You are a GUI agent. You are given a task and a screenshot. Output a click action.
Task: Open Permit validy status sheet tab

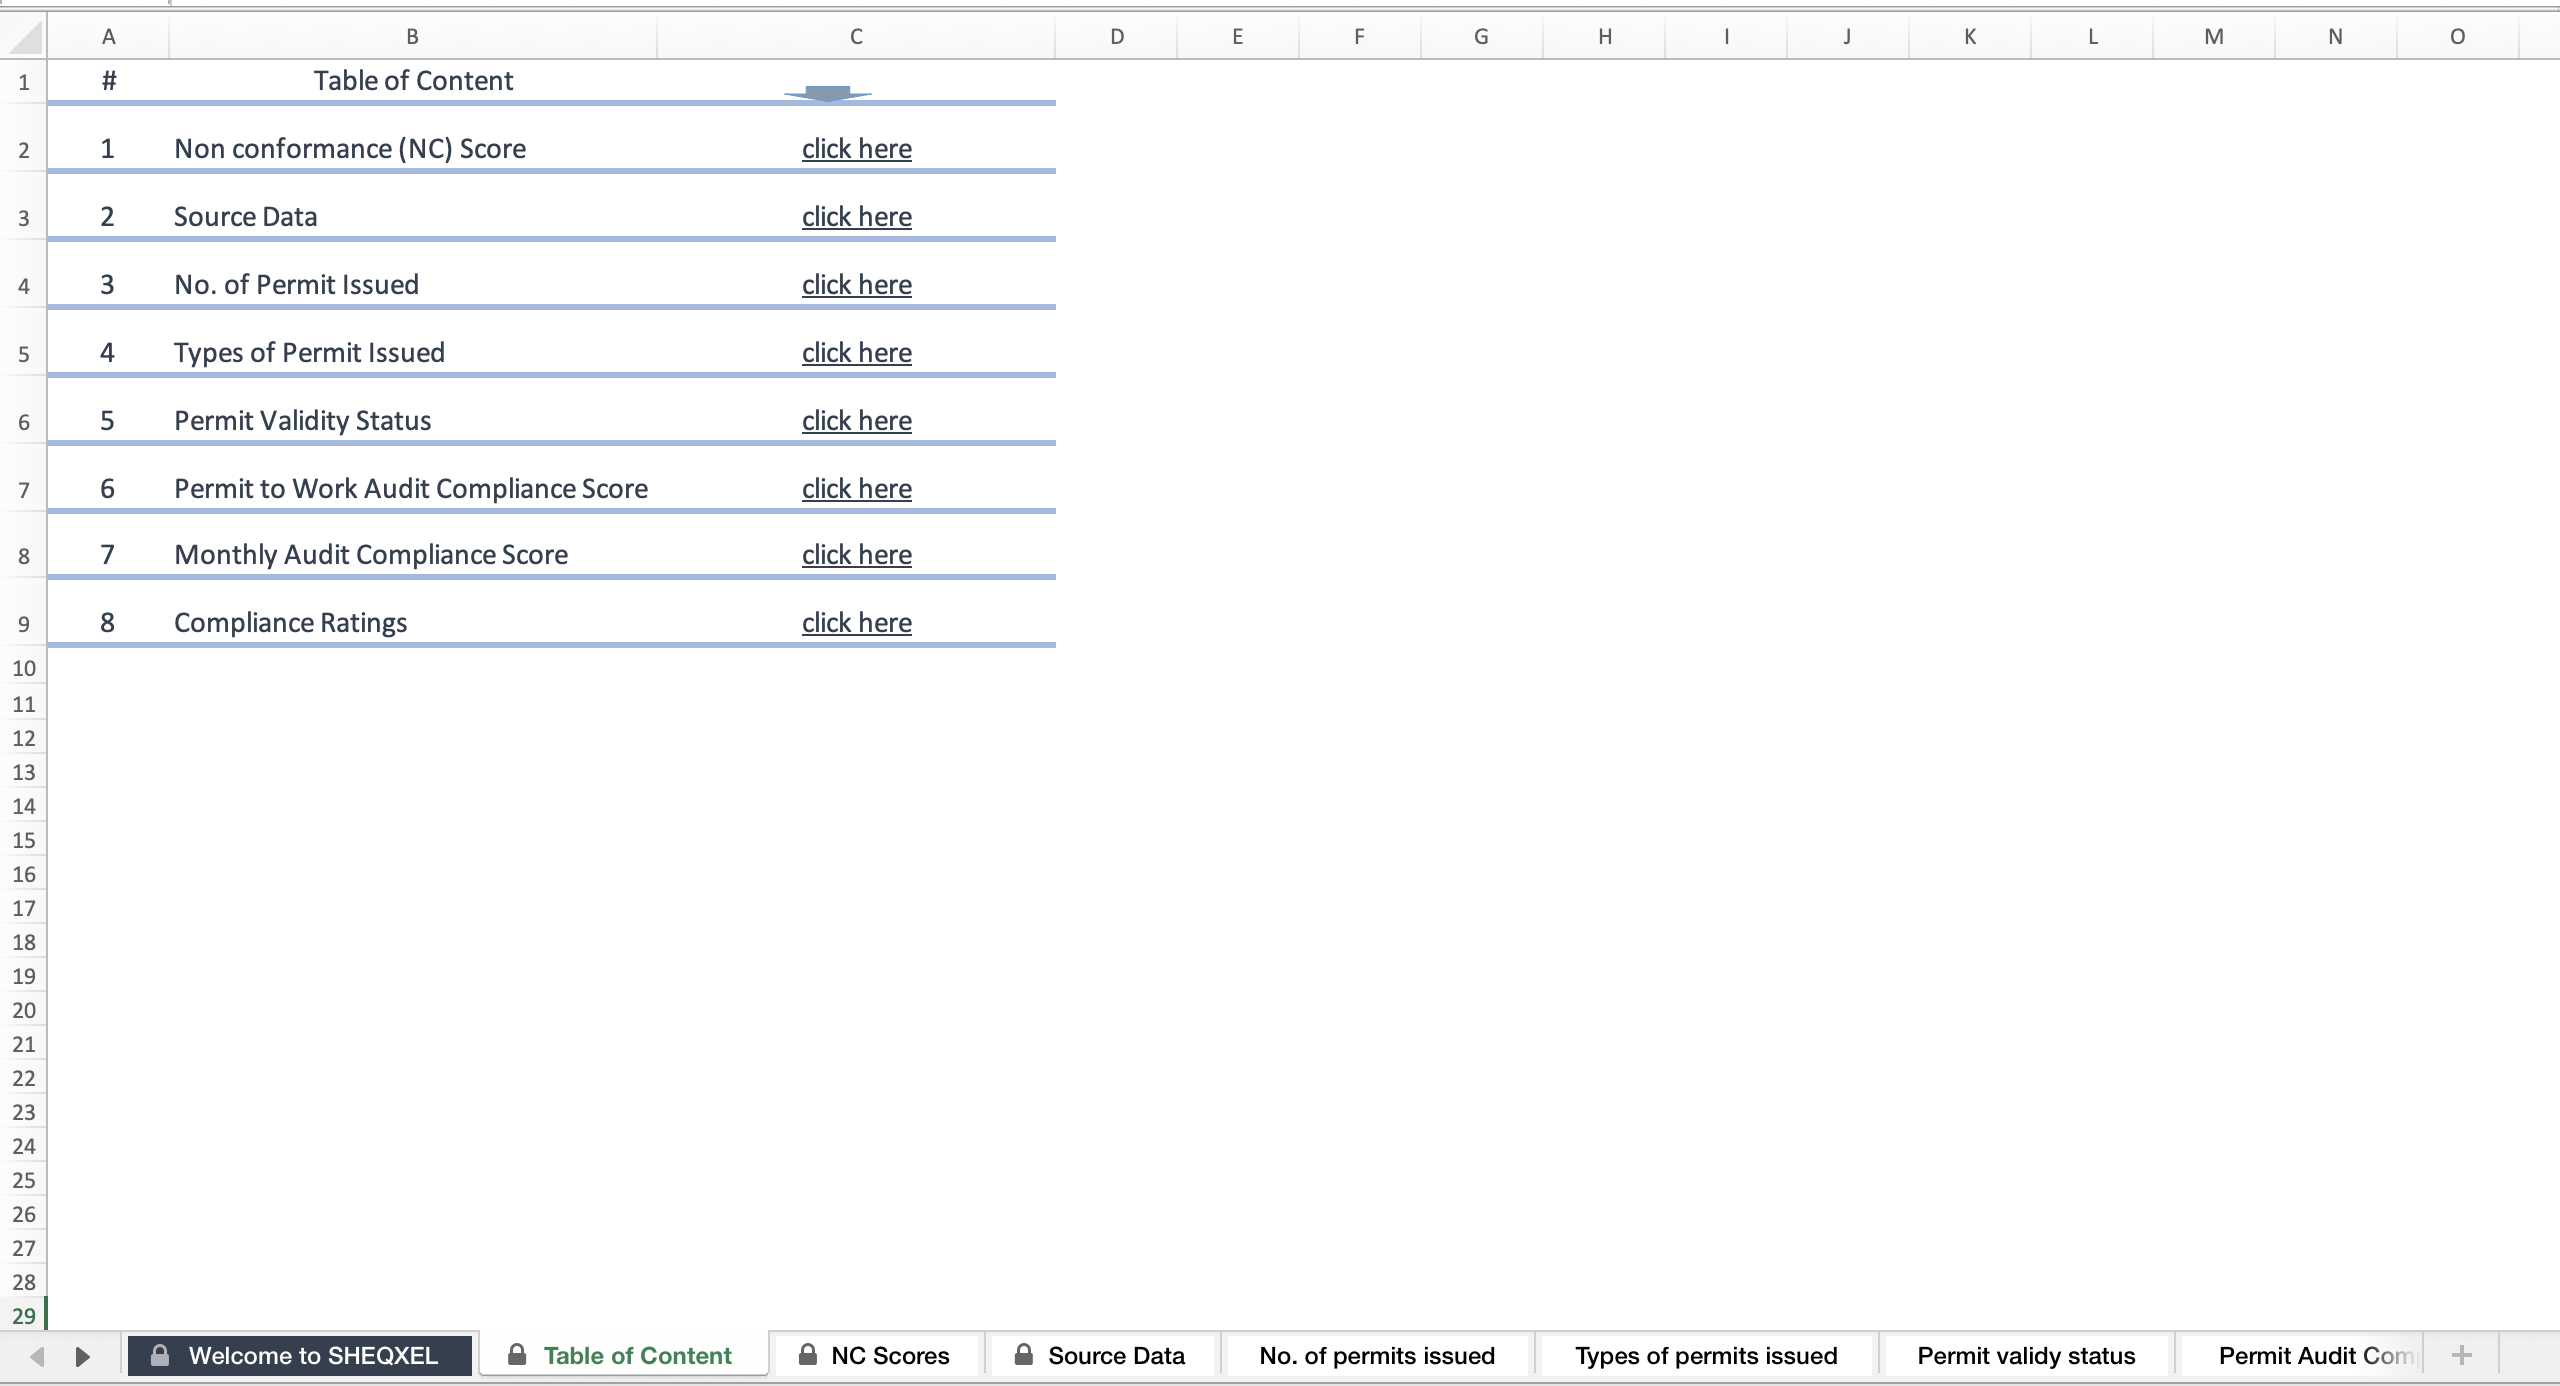2026,1356
